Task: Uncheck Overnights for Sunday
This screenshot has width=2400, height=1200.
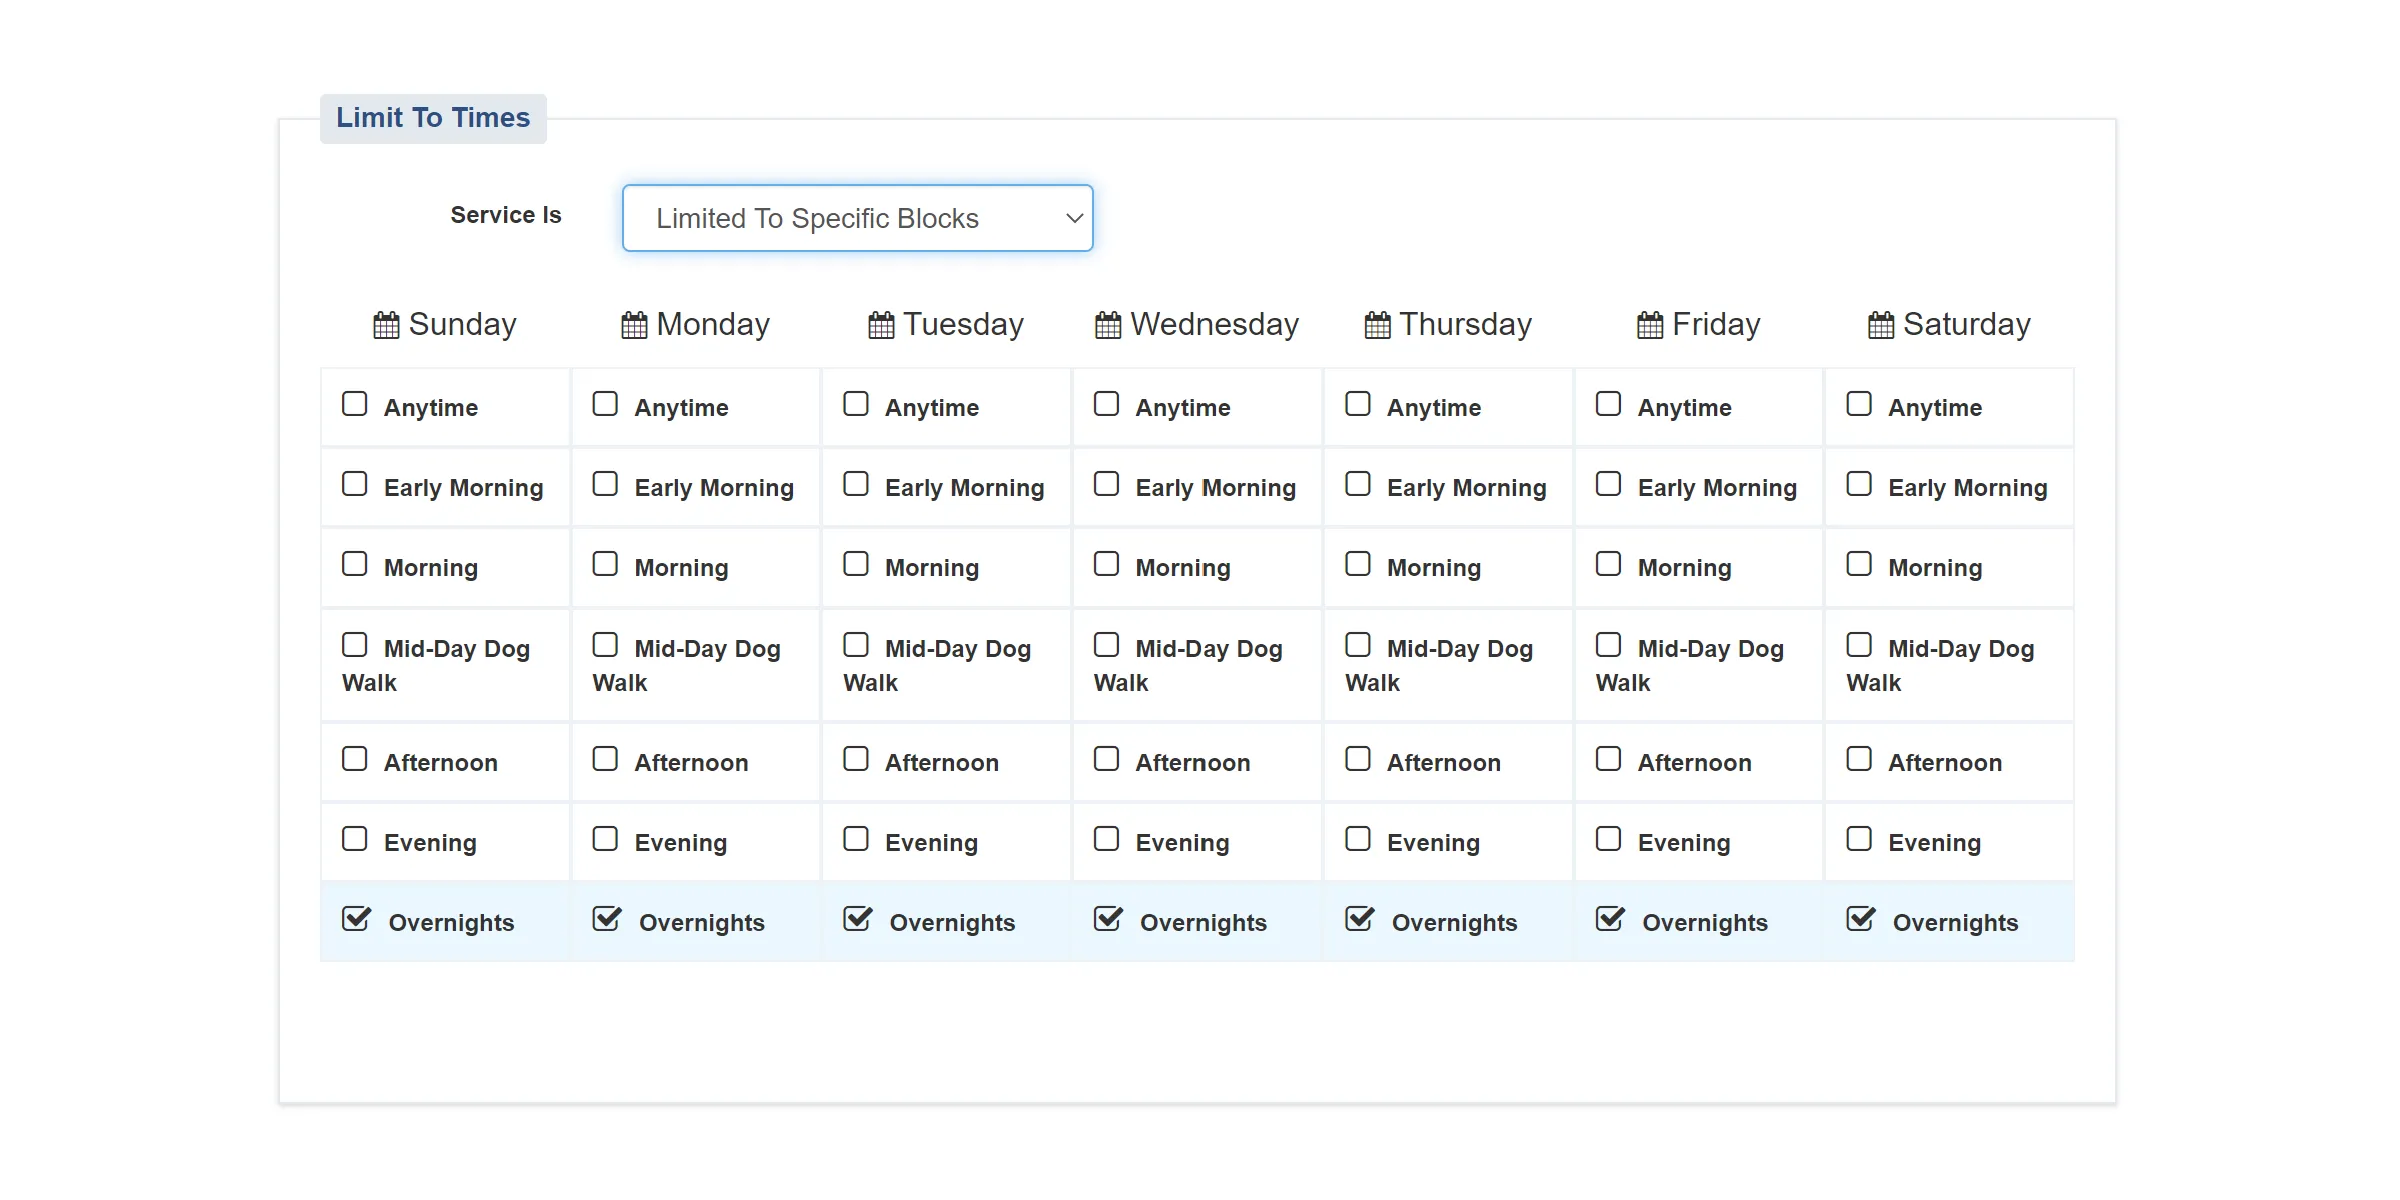Action: 357,919
